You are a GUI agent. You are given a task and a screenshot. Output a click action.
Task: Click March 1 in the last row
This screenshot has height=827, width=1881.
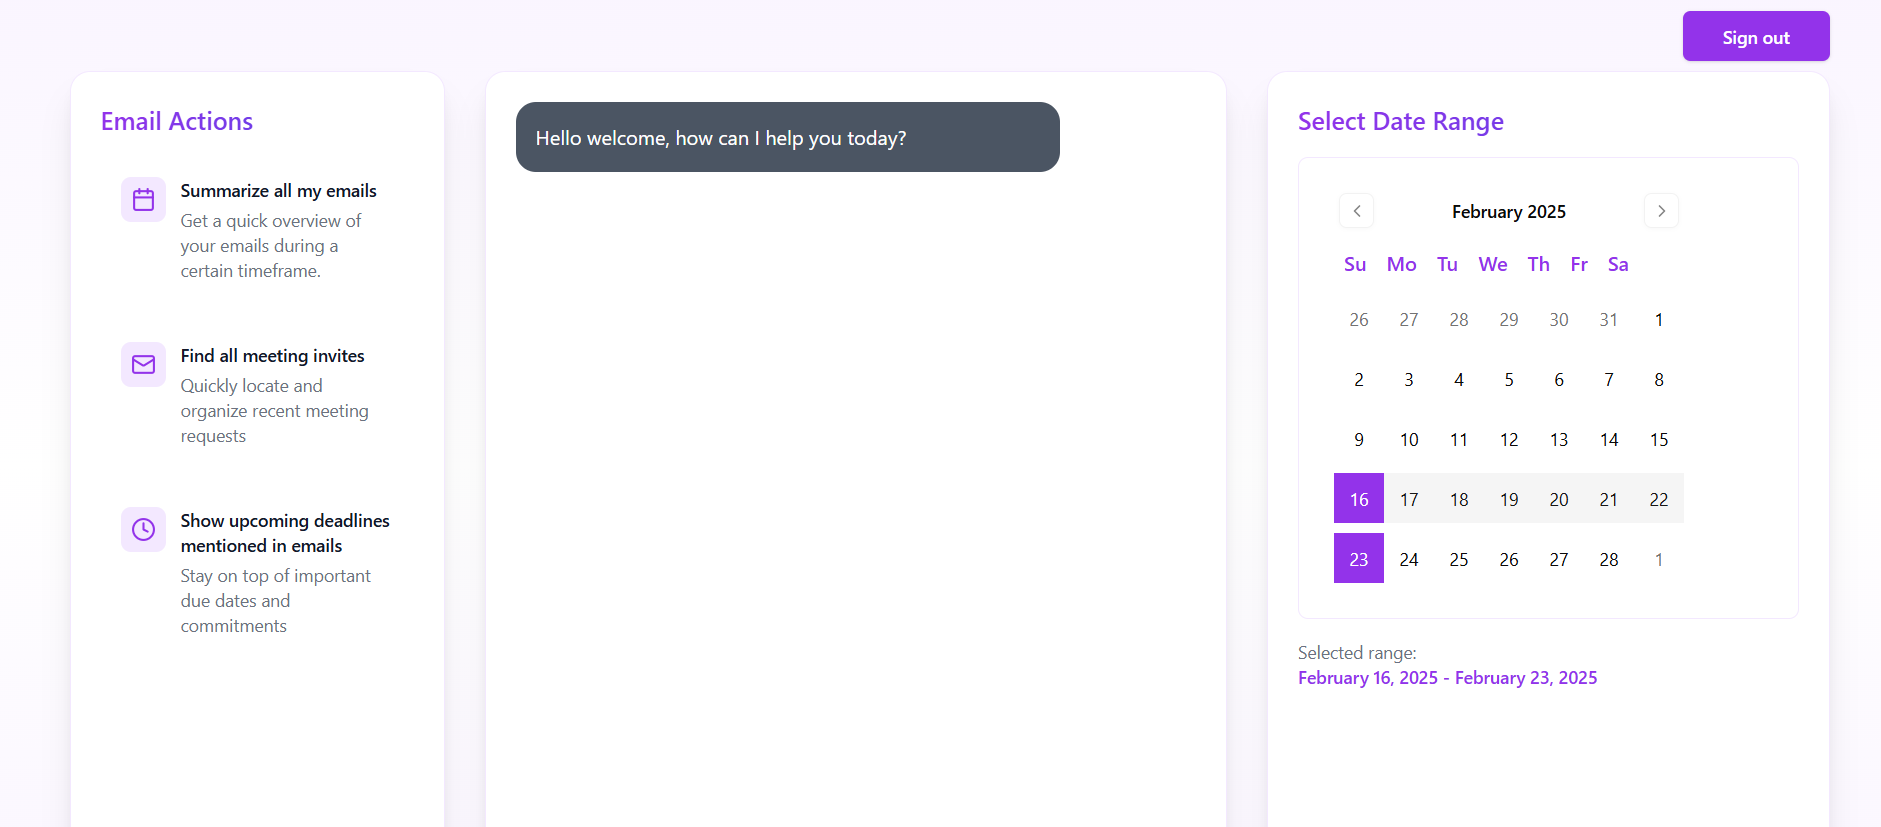click(1658, 560)
